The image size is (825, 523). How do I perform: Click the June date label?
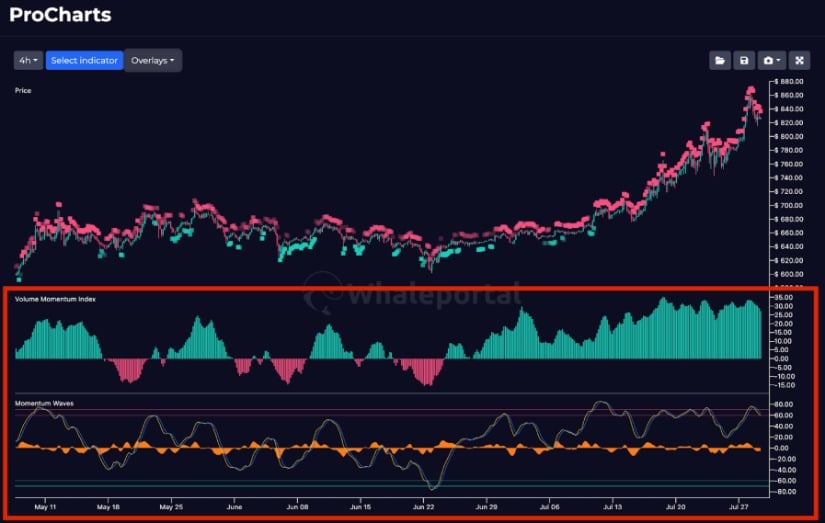(x=234, y=507)
